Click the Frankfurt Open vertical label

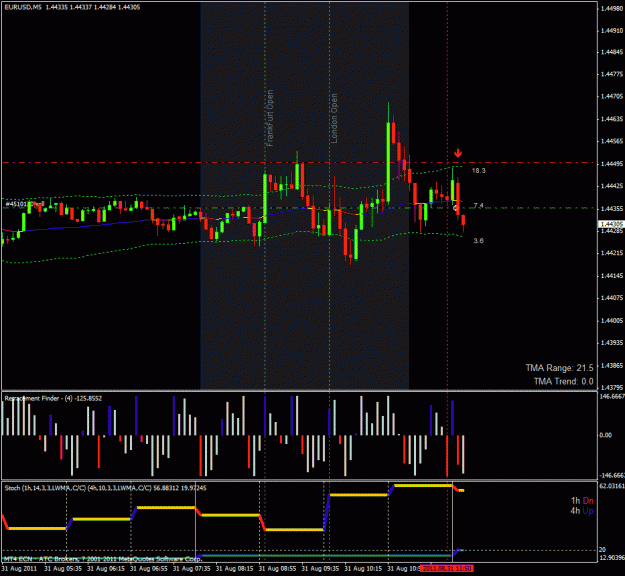(x=270, y=118)
